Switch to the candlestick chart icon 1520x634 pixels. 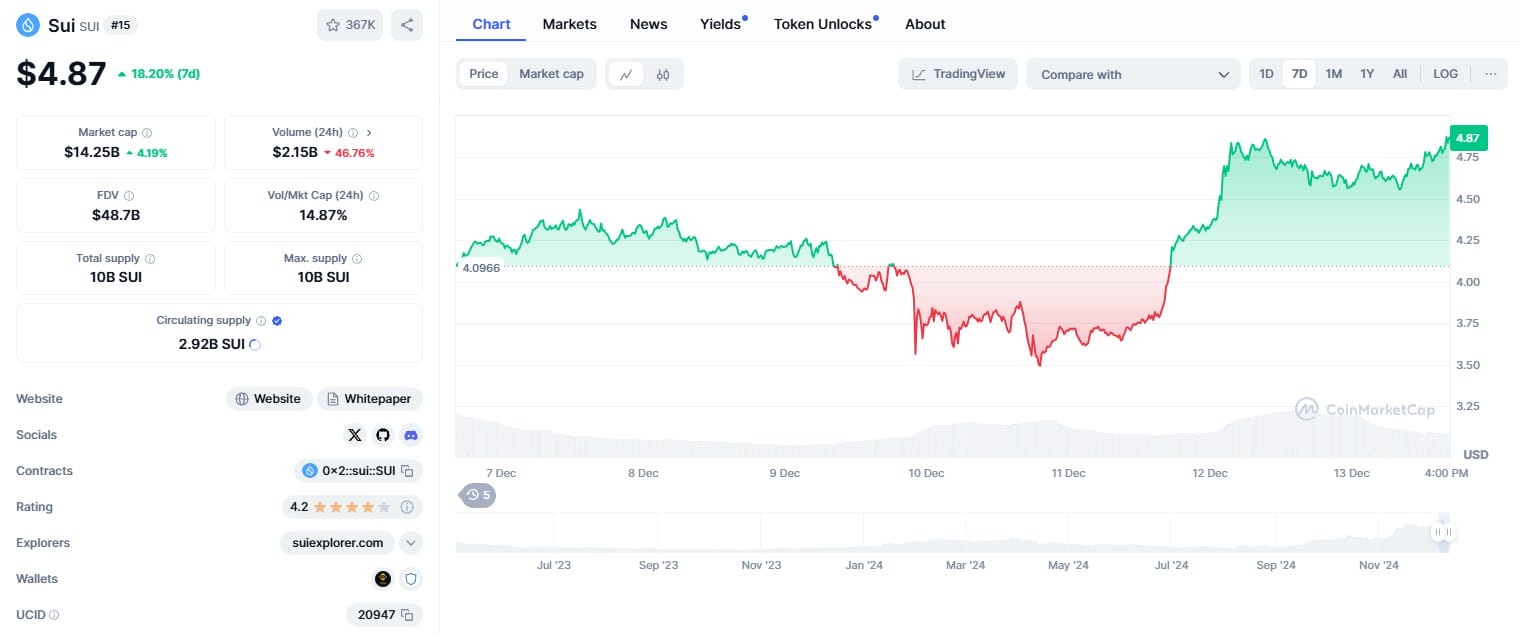coord(663,74)
